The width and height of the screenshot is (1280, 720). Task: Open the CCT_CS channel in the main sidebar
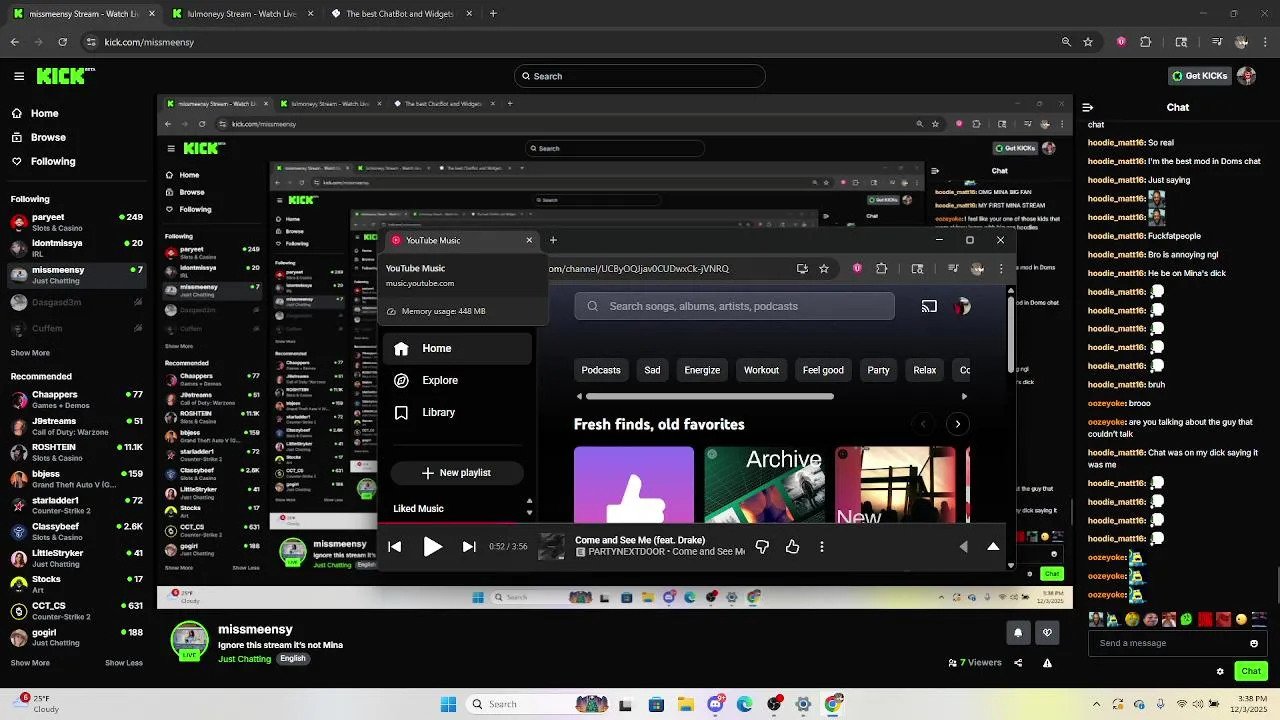tap(77, 610)
